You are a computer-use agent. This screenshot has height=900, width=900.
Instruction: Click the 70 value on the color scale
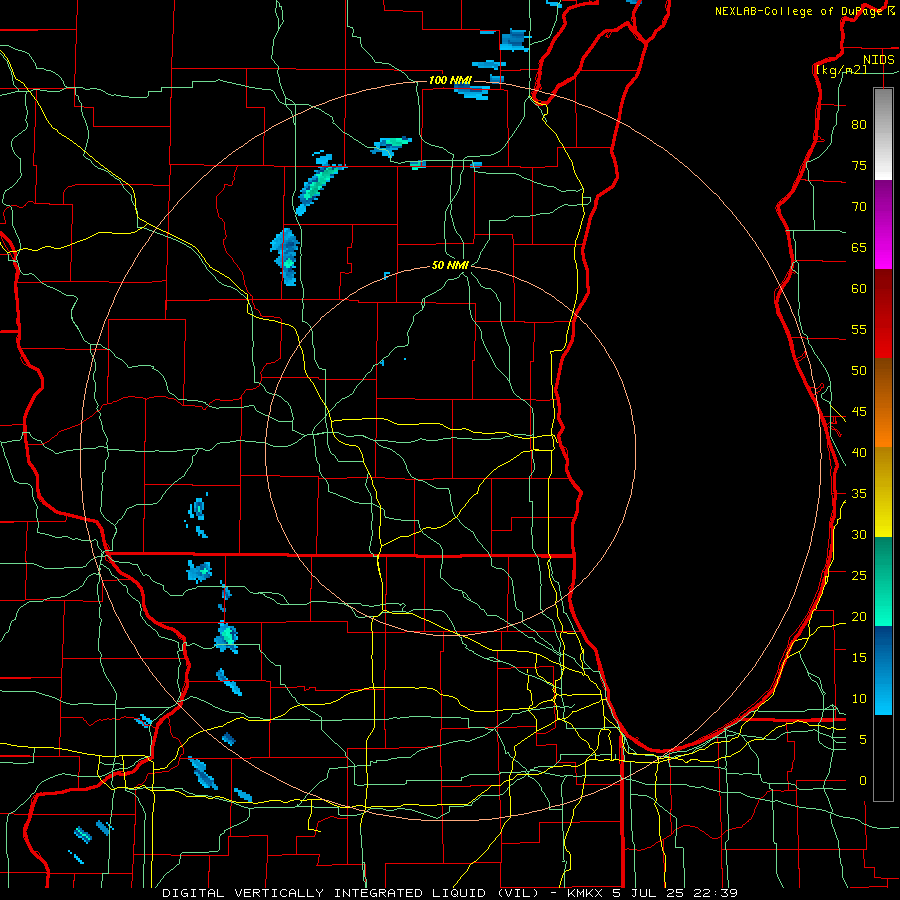point(859,207)
